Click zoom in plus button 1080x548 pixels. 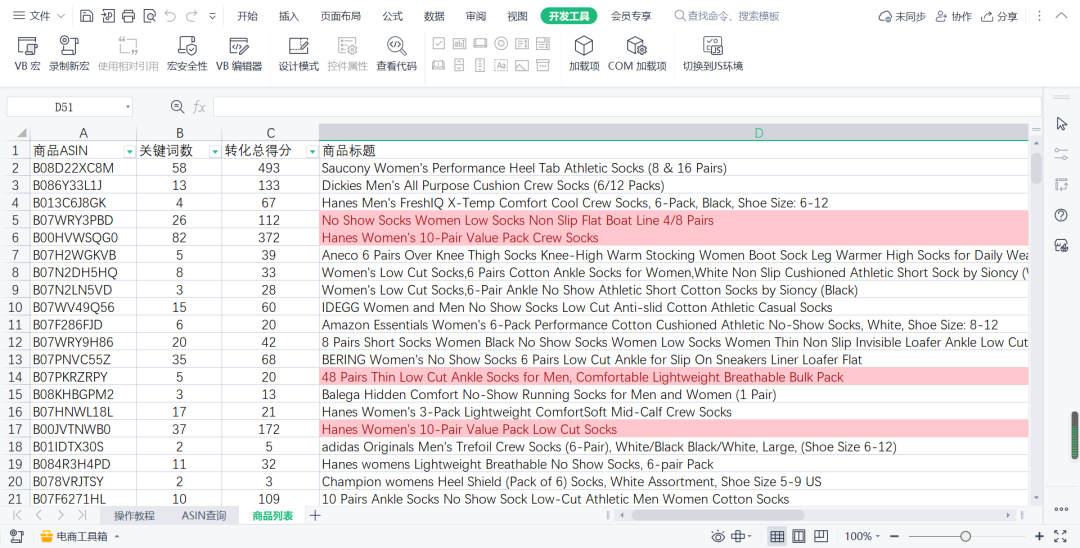(1039, 536)
